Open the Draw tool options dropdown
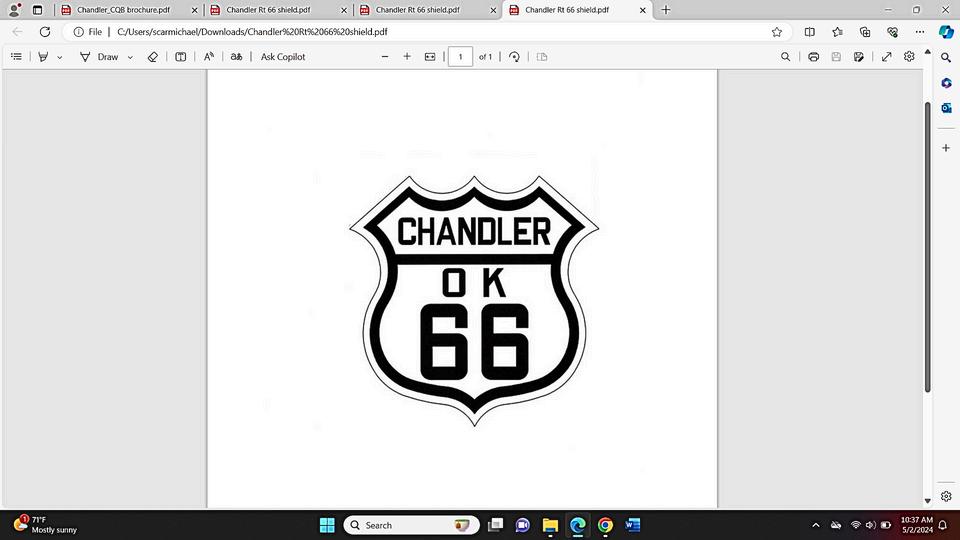The image size is (960, 540). click(130, 57)
